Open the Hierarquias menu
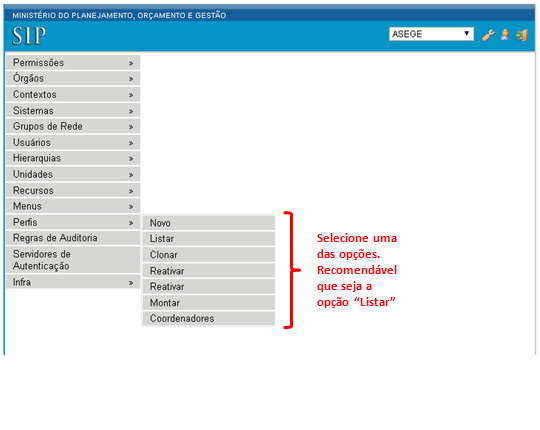This screenshot has width=540, height=430. [73, 158]
